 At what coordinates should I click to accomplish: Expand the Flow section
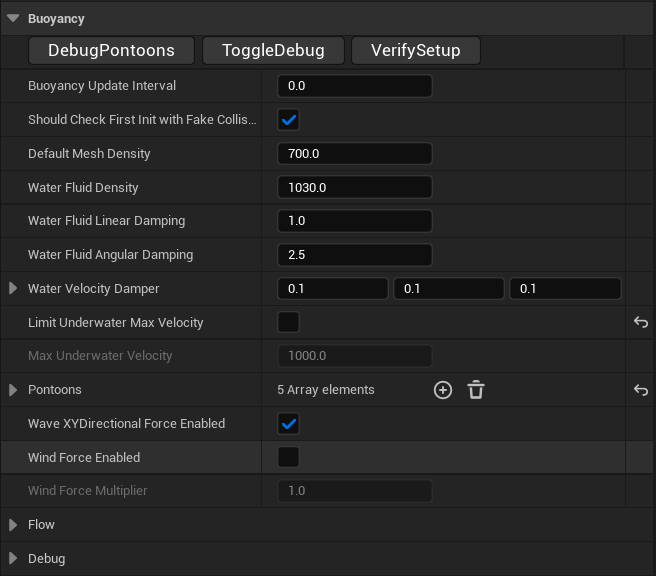pos(13,525)
